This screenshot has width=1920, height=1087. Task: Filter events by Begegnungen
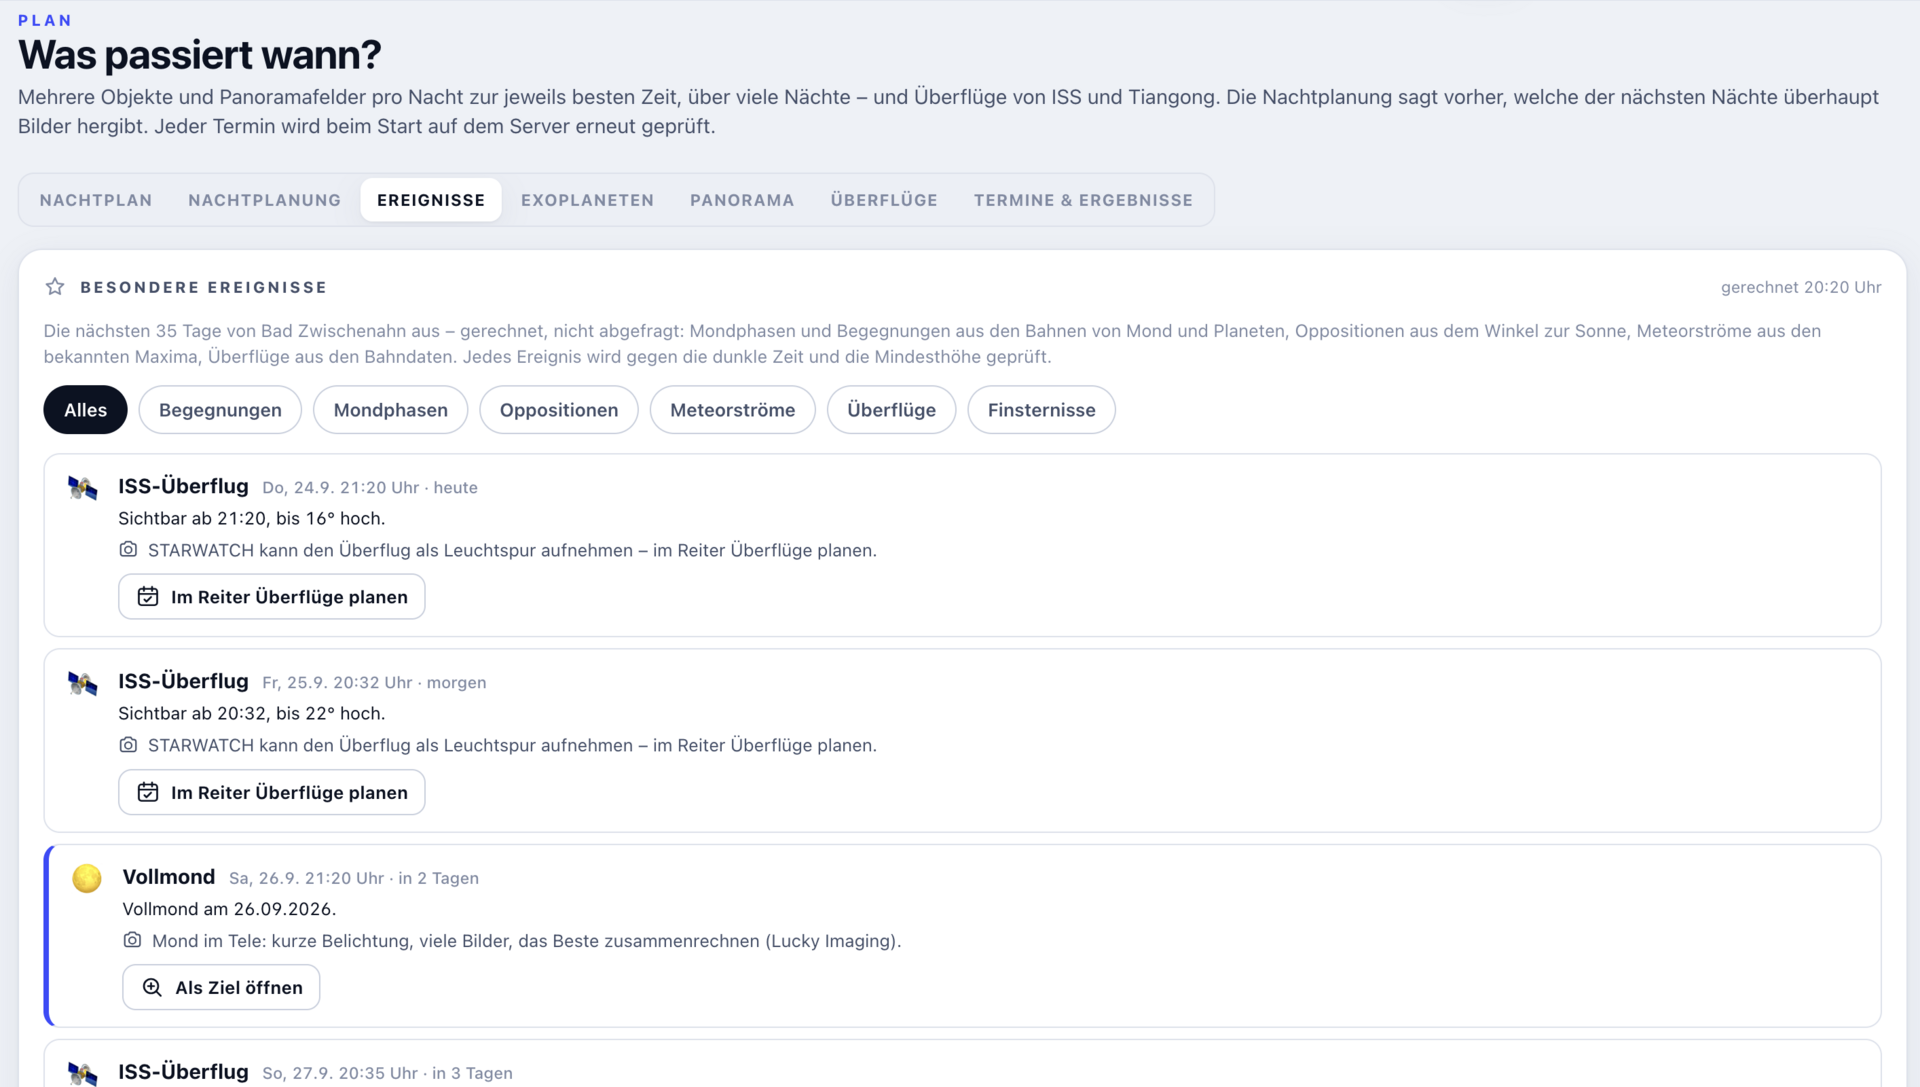pyautogui.click(x=220, y=410)
